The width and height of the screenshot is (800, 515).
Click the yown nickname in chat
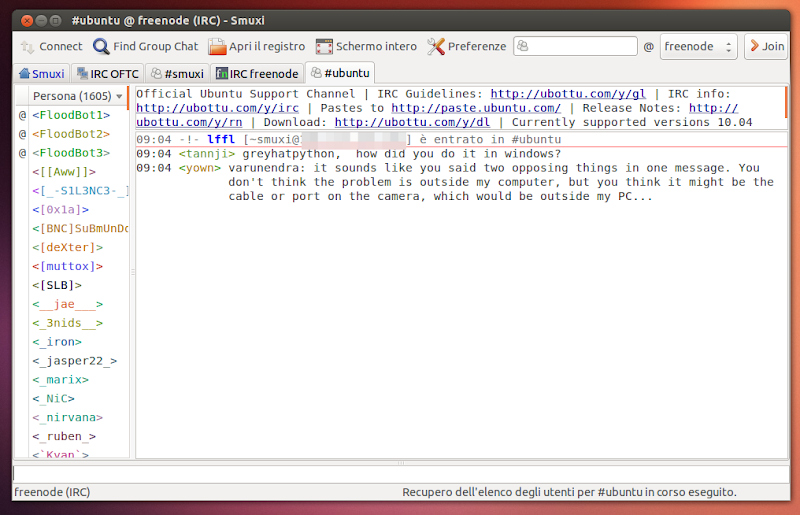click(x=199, y=168)
